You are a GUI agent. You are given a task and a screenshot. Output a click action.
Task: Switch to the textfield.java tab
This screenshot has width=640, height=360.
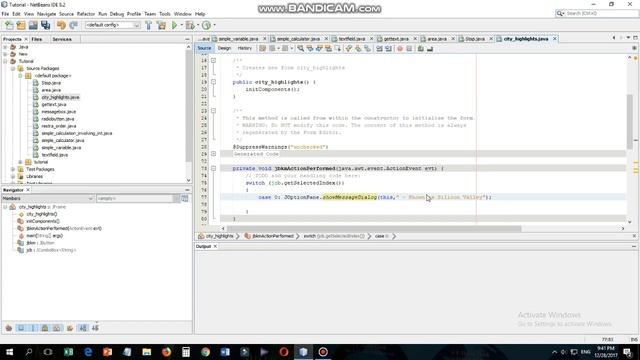(352, 39)
